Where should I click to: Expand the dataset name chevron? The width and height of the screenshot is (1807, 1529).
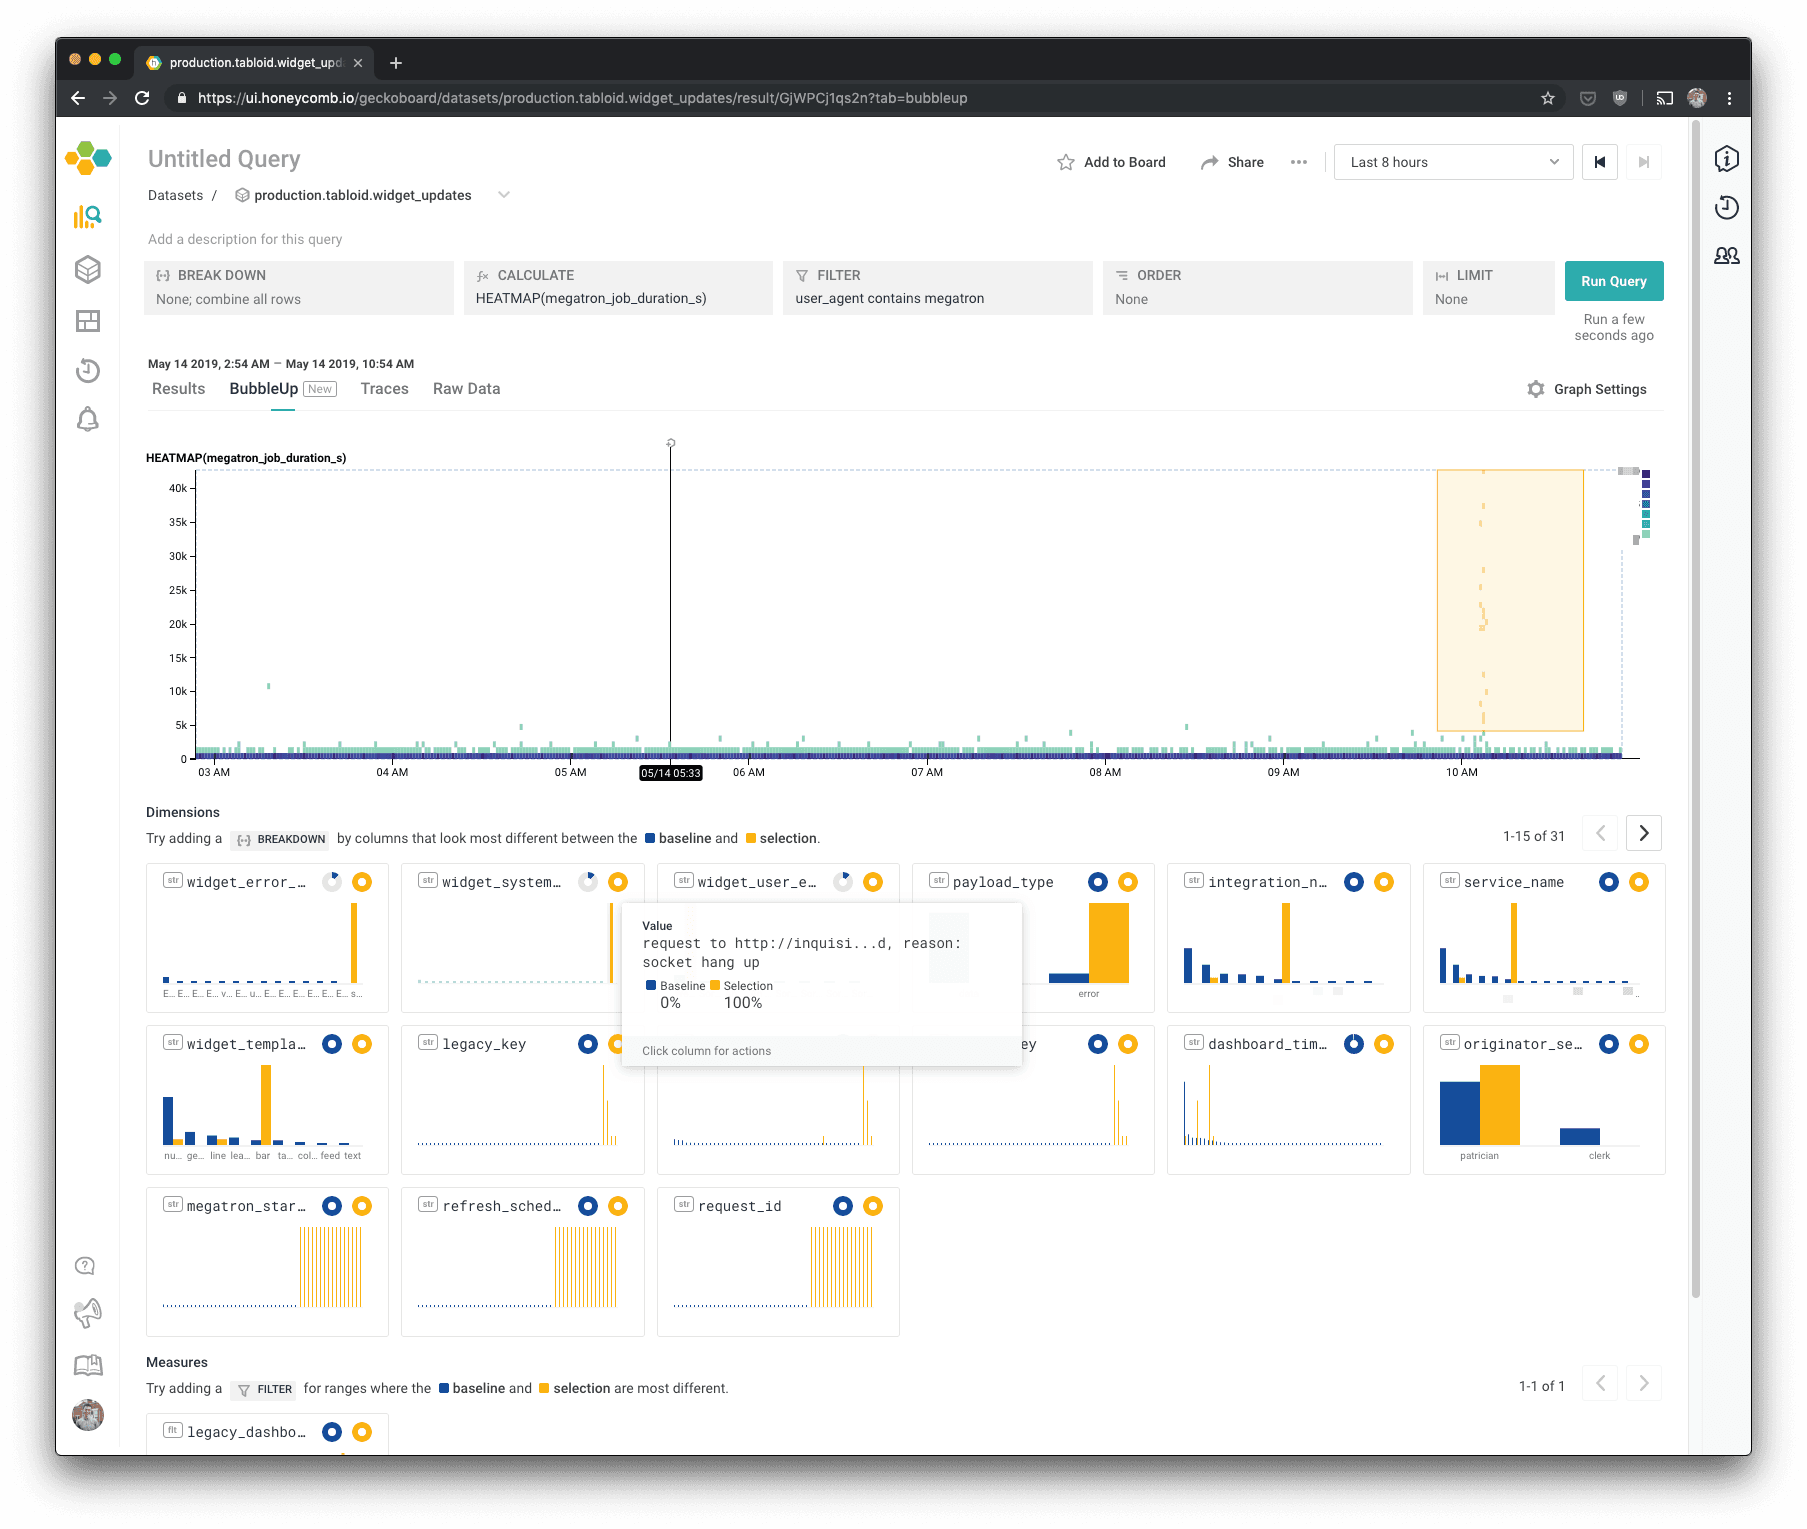pos(504,195)
